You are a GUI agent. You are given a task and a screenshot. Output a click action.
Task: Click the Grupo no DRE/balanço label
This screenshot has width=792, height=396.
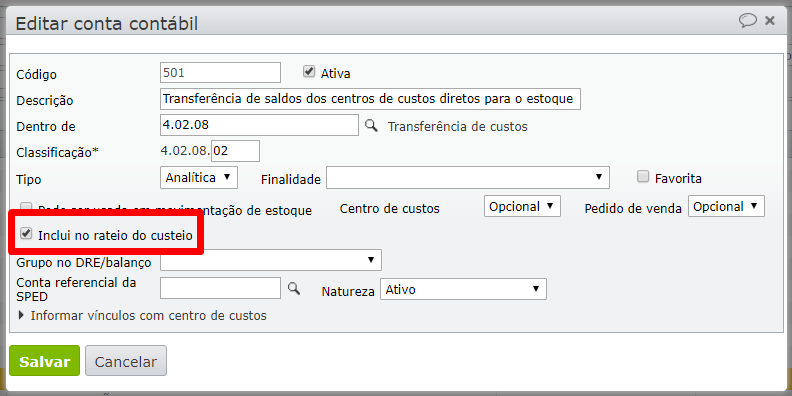(84, 263)
